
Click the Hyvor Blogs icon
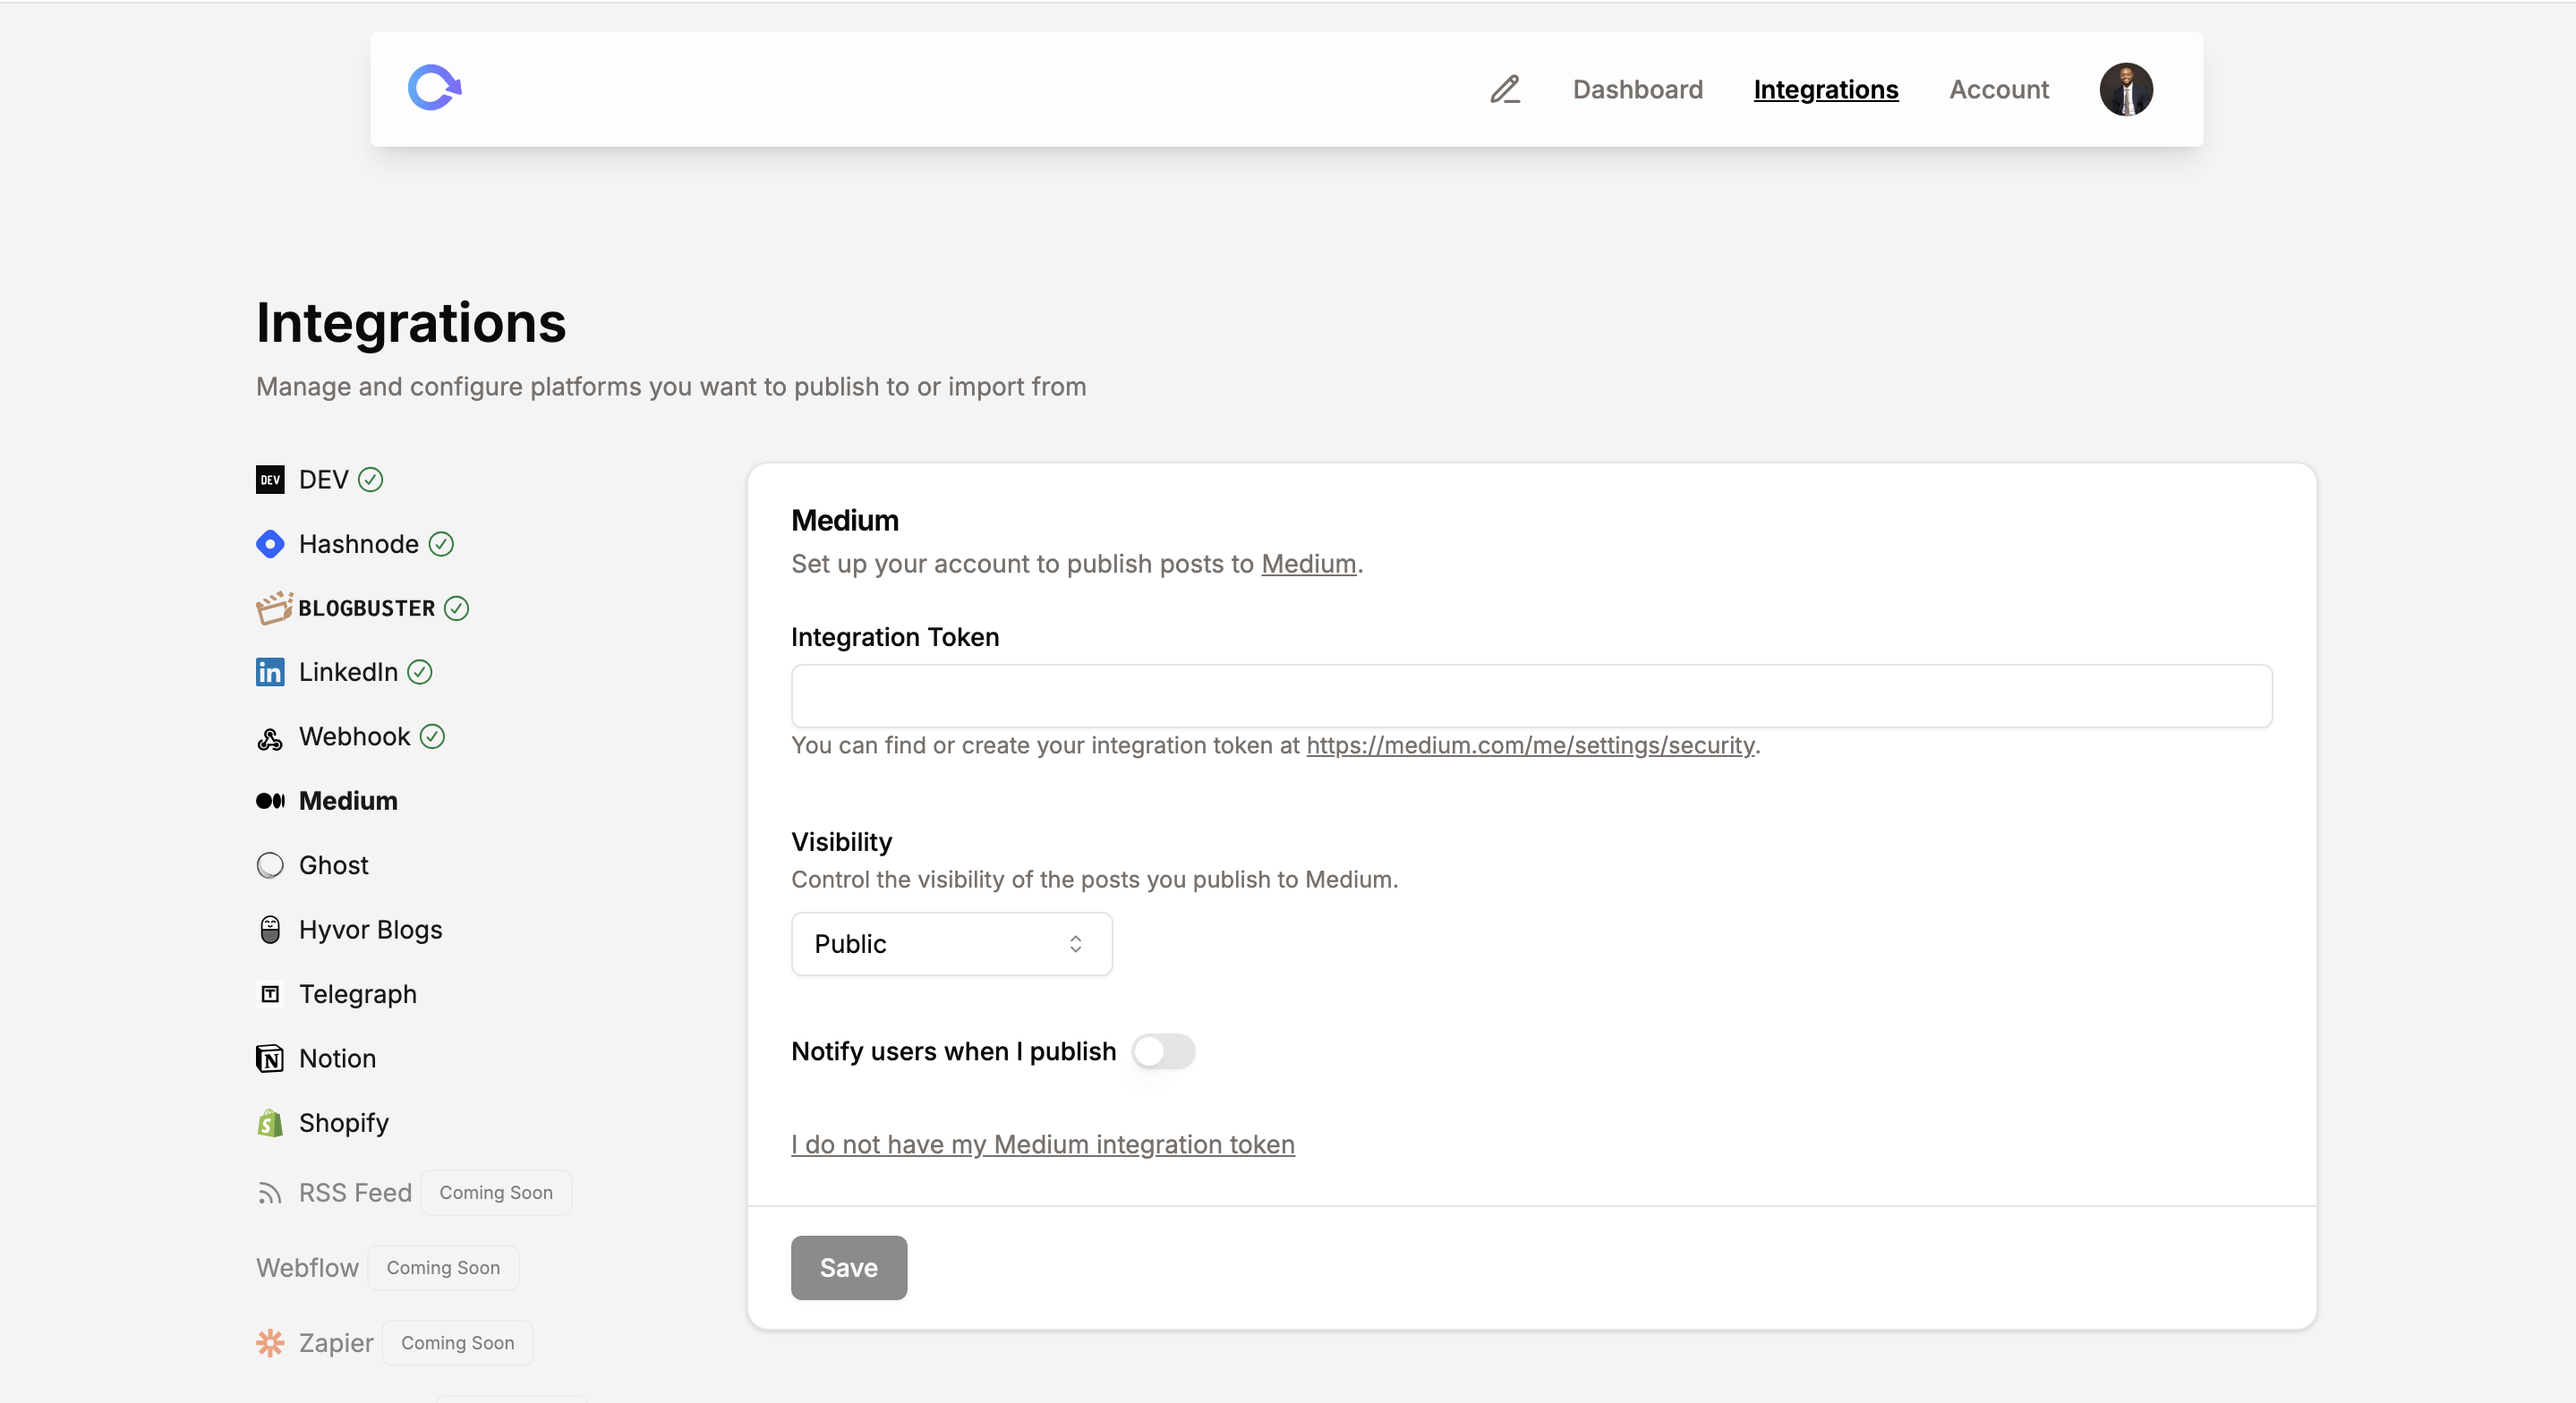coord(270,929)
